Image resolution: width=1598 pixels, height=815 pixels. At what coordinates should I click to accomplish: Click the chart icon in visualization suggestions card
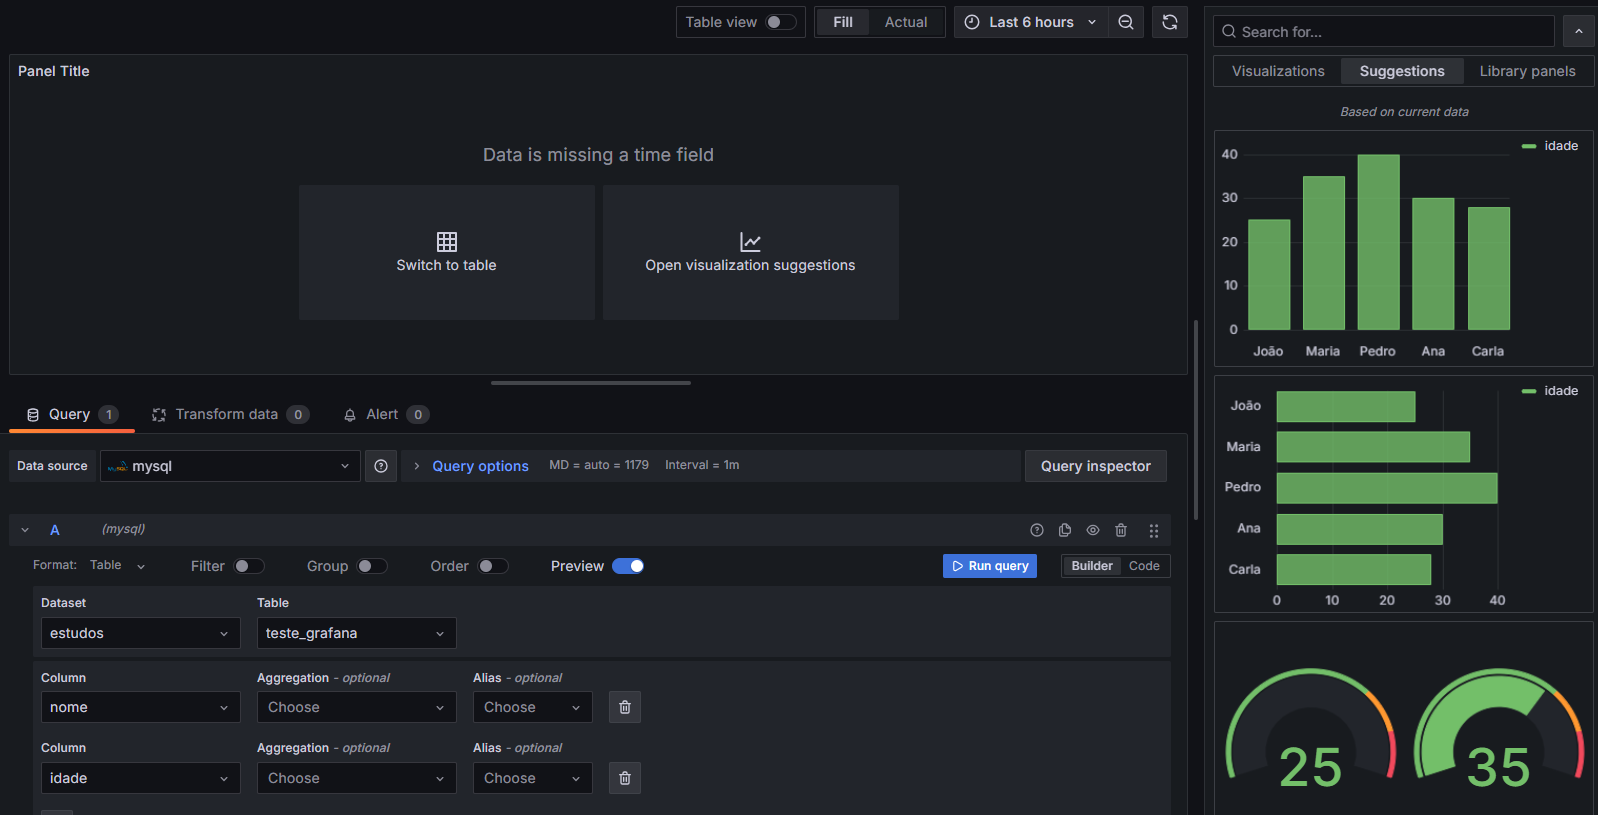pos(750,242)
